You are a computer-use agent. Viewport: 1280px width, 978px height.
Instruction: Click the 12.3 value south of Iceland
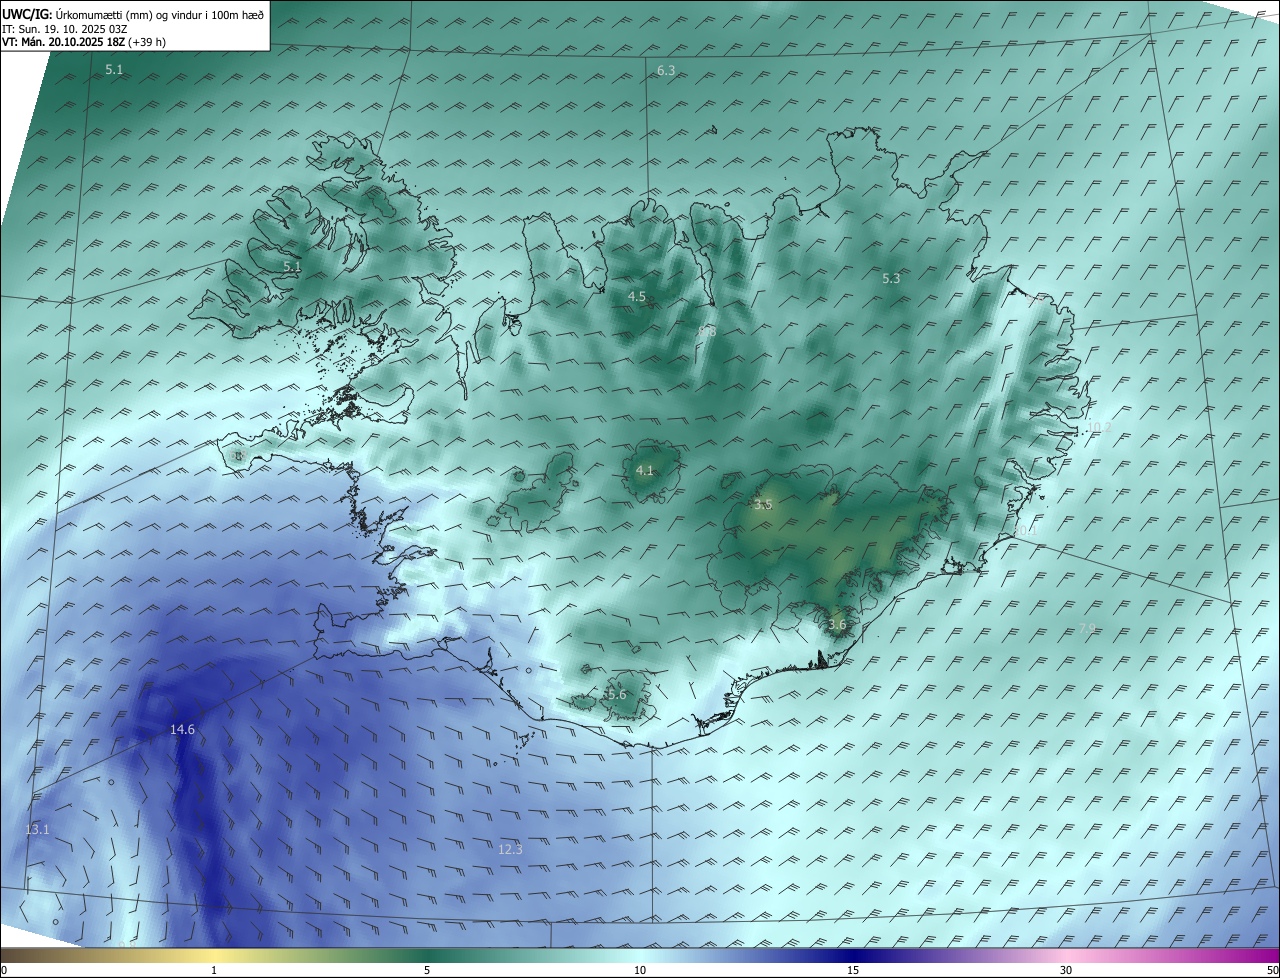510,849
